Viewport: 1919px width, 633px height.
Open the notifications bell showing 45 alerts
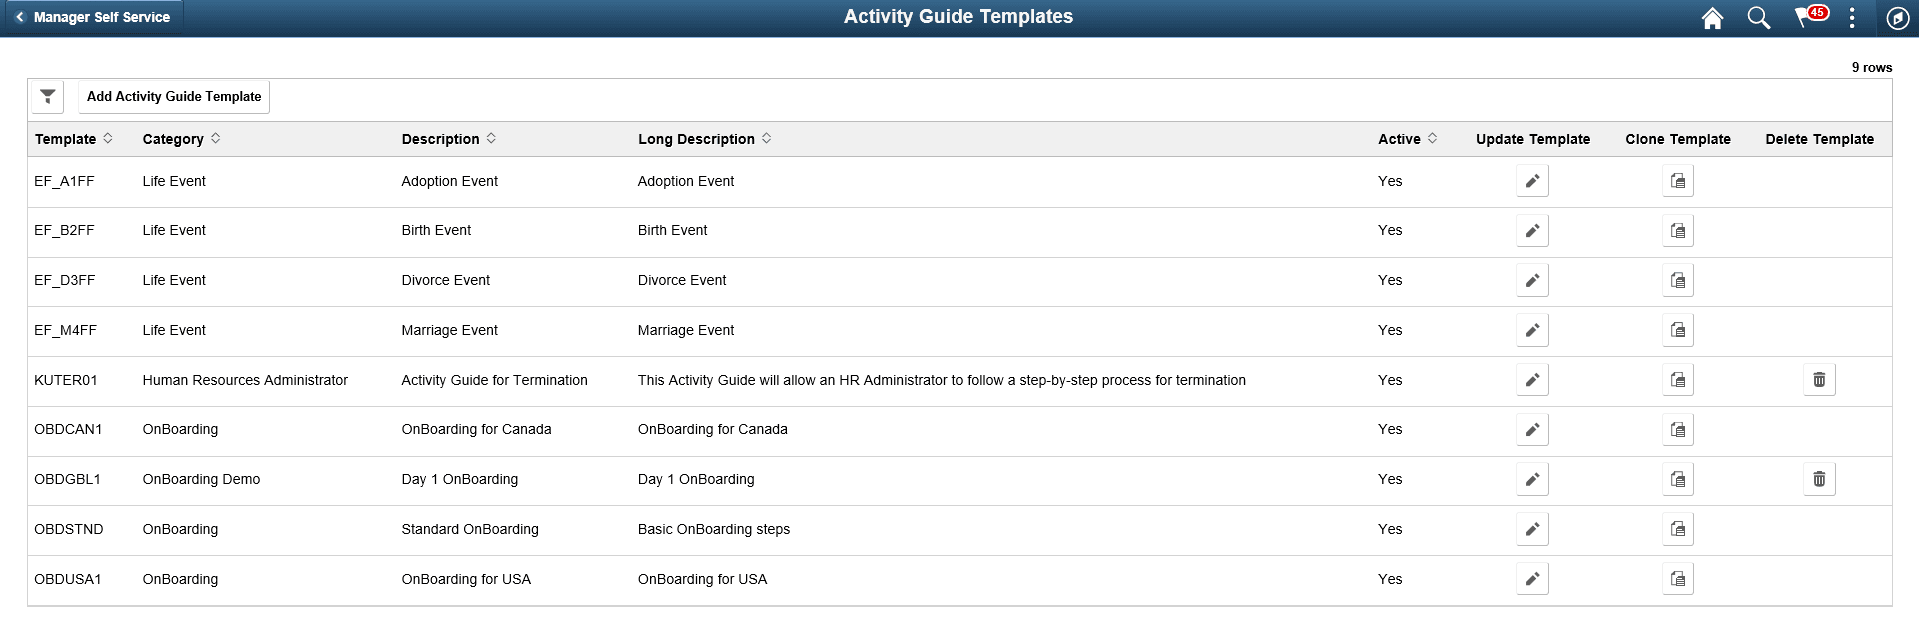1806,17
